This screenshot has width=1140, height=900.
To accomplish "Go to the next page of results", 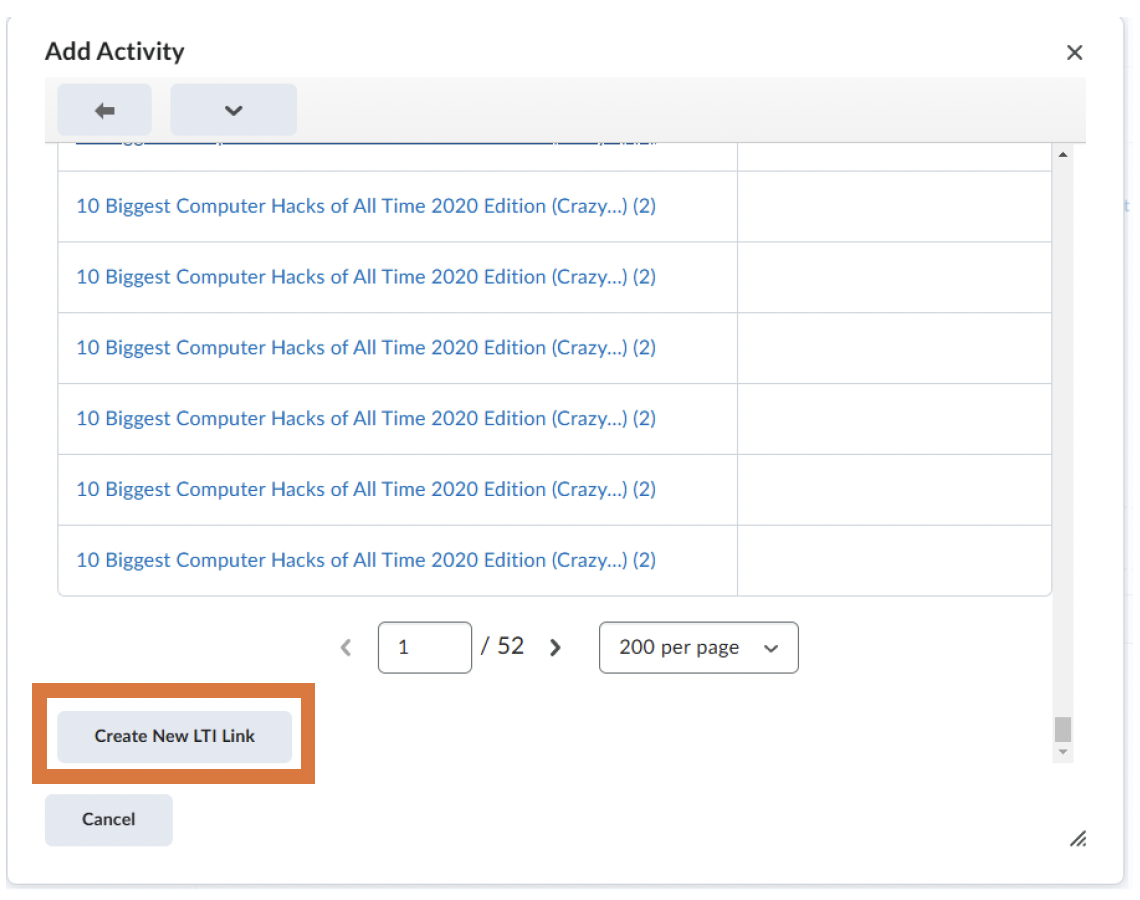I will click(556, 648).
